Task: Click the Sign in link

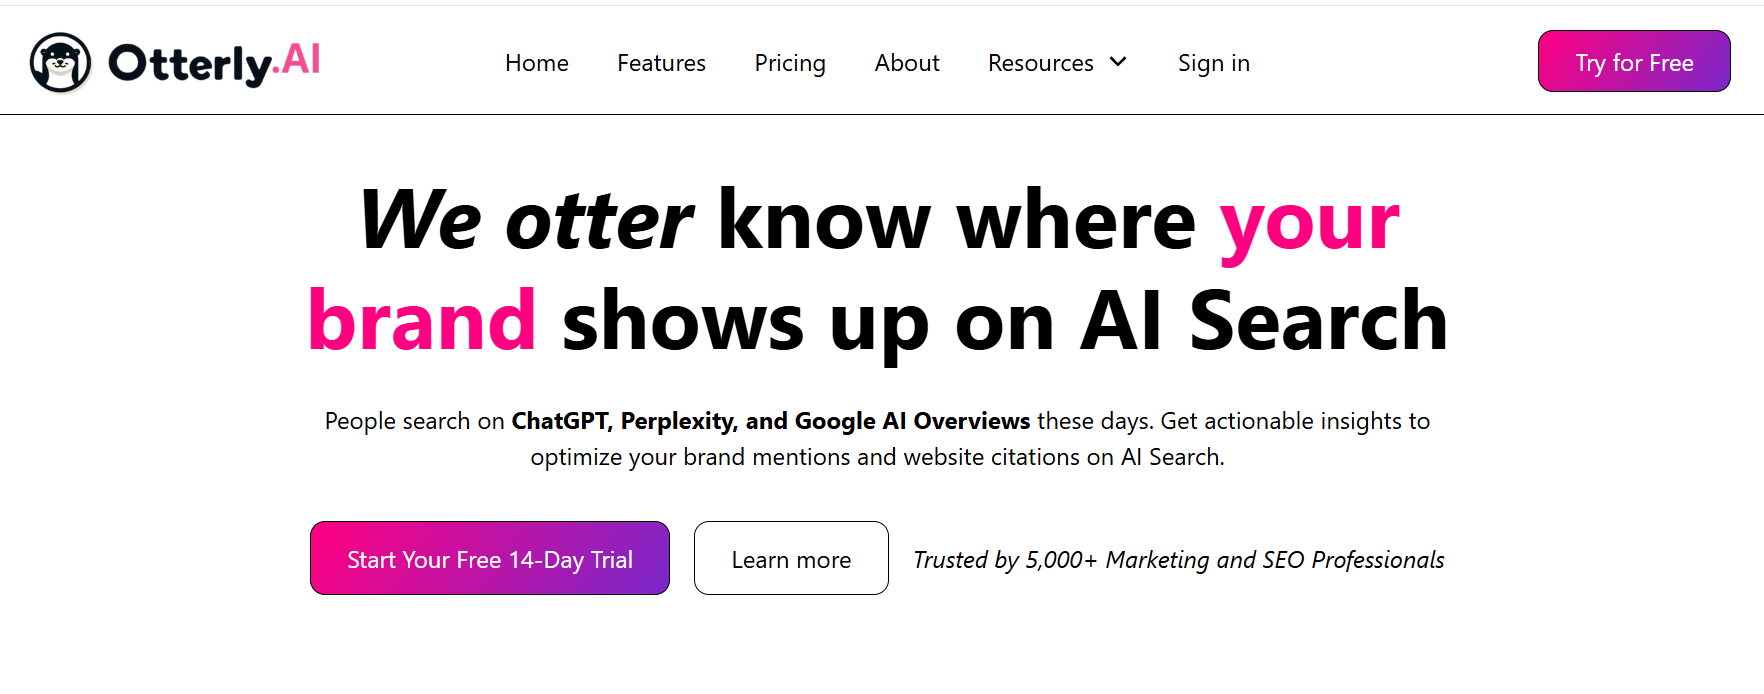Action: (1214, 62)
